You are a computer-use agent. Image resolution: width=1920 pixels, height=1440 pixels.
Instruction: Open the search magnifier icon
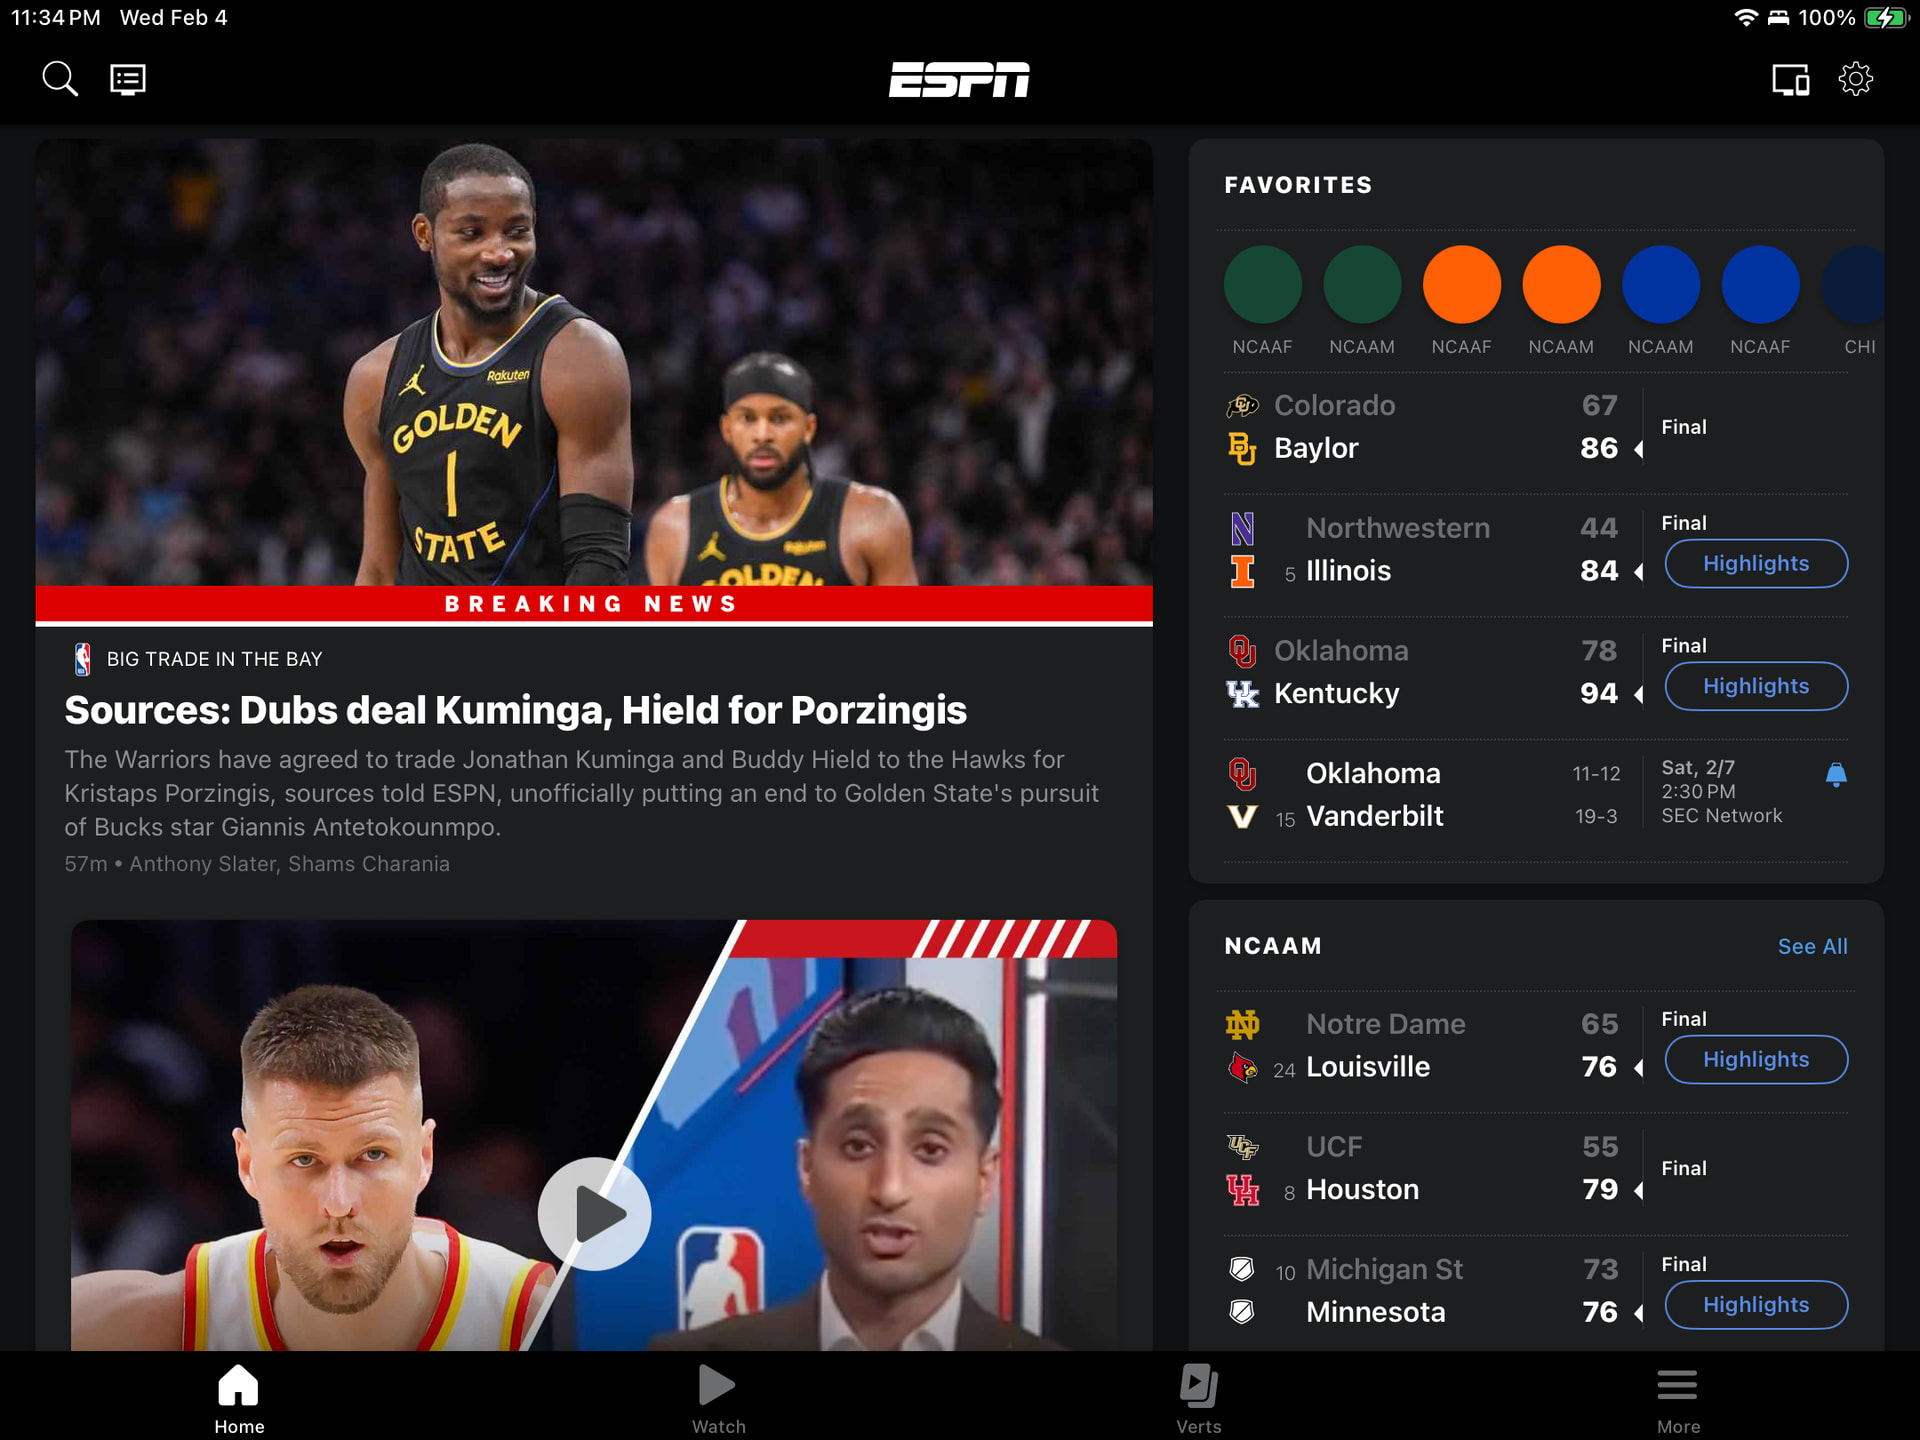59,79
